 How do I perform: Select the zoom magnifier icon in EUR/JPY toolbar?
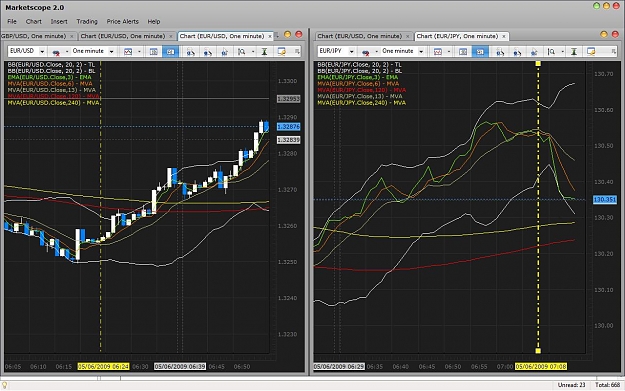[551, 52]
